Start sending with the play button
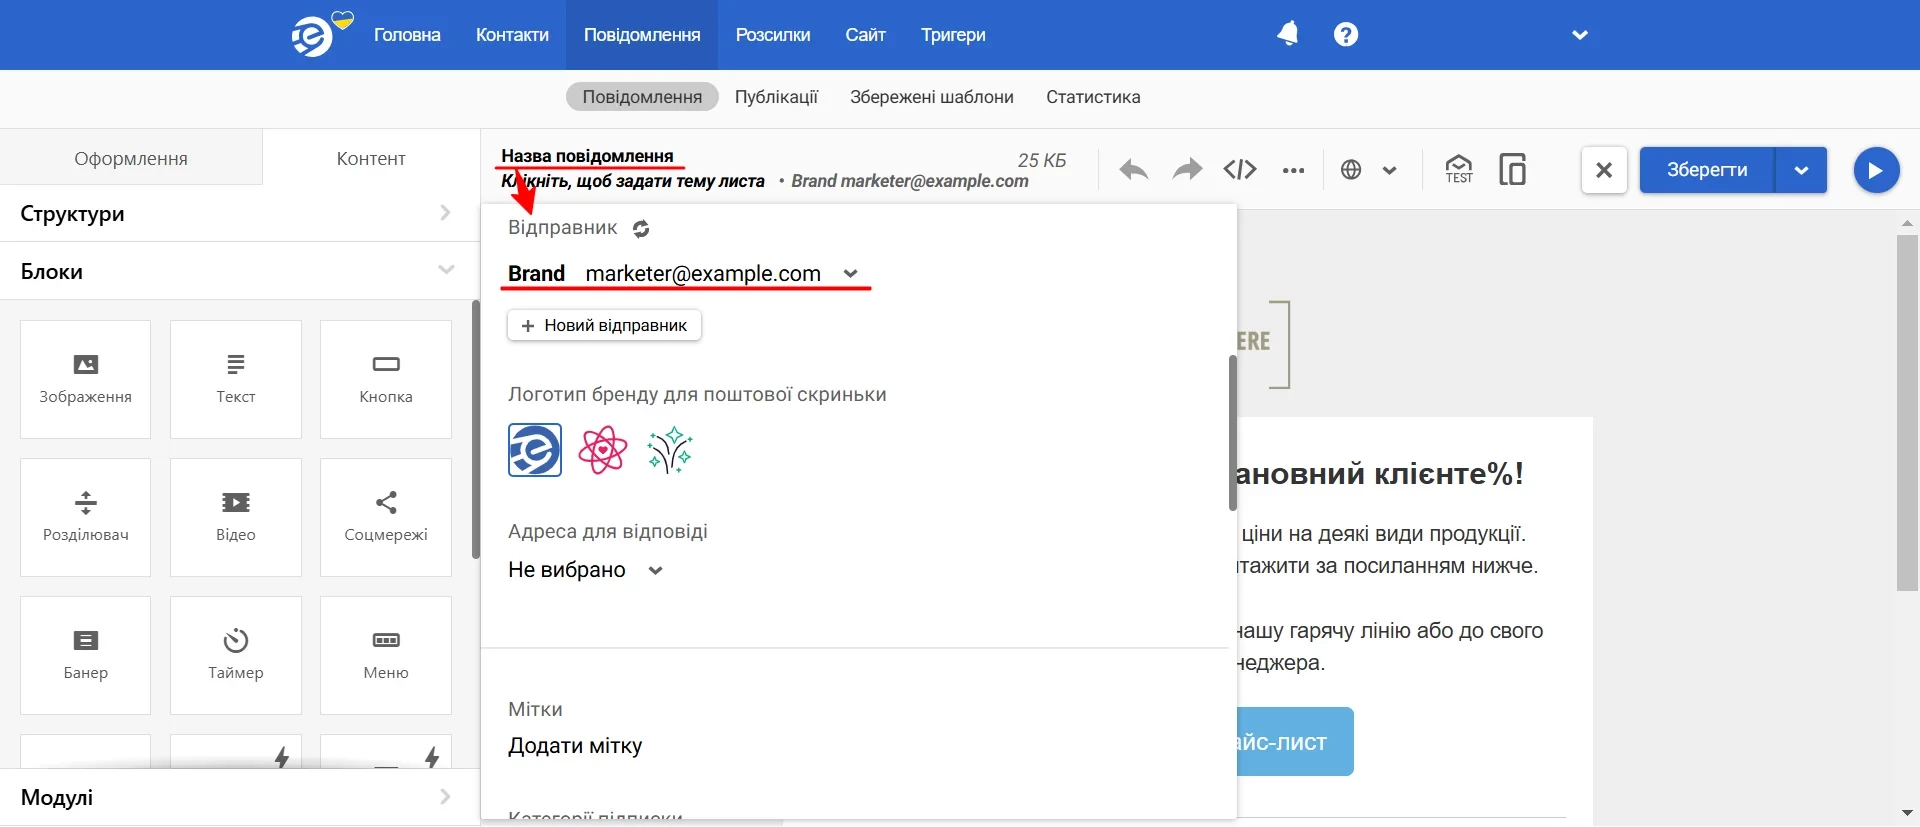The height and width of the screenshot is (827, 1920). (1876, 170)
